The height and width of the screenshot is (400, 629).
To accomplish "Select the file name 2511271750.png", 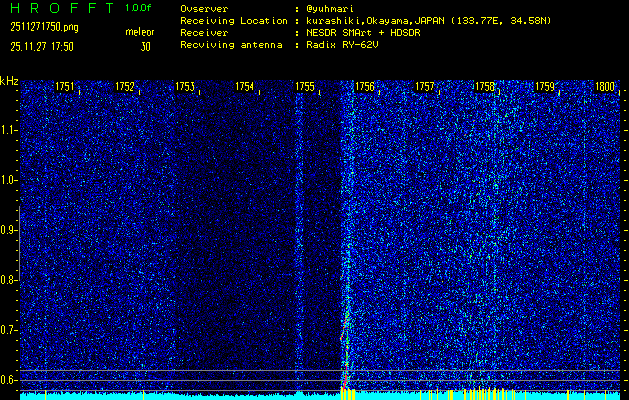I will (x=44, y=28).
